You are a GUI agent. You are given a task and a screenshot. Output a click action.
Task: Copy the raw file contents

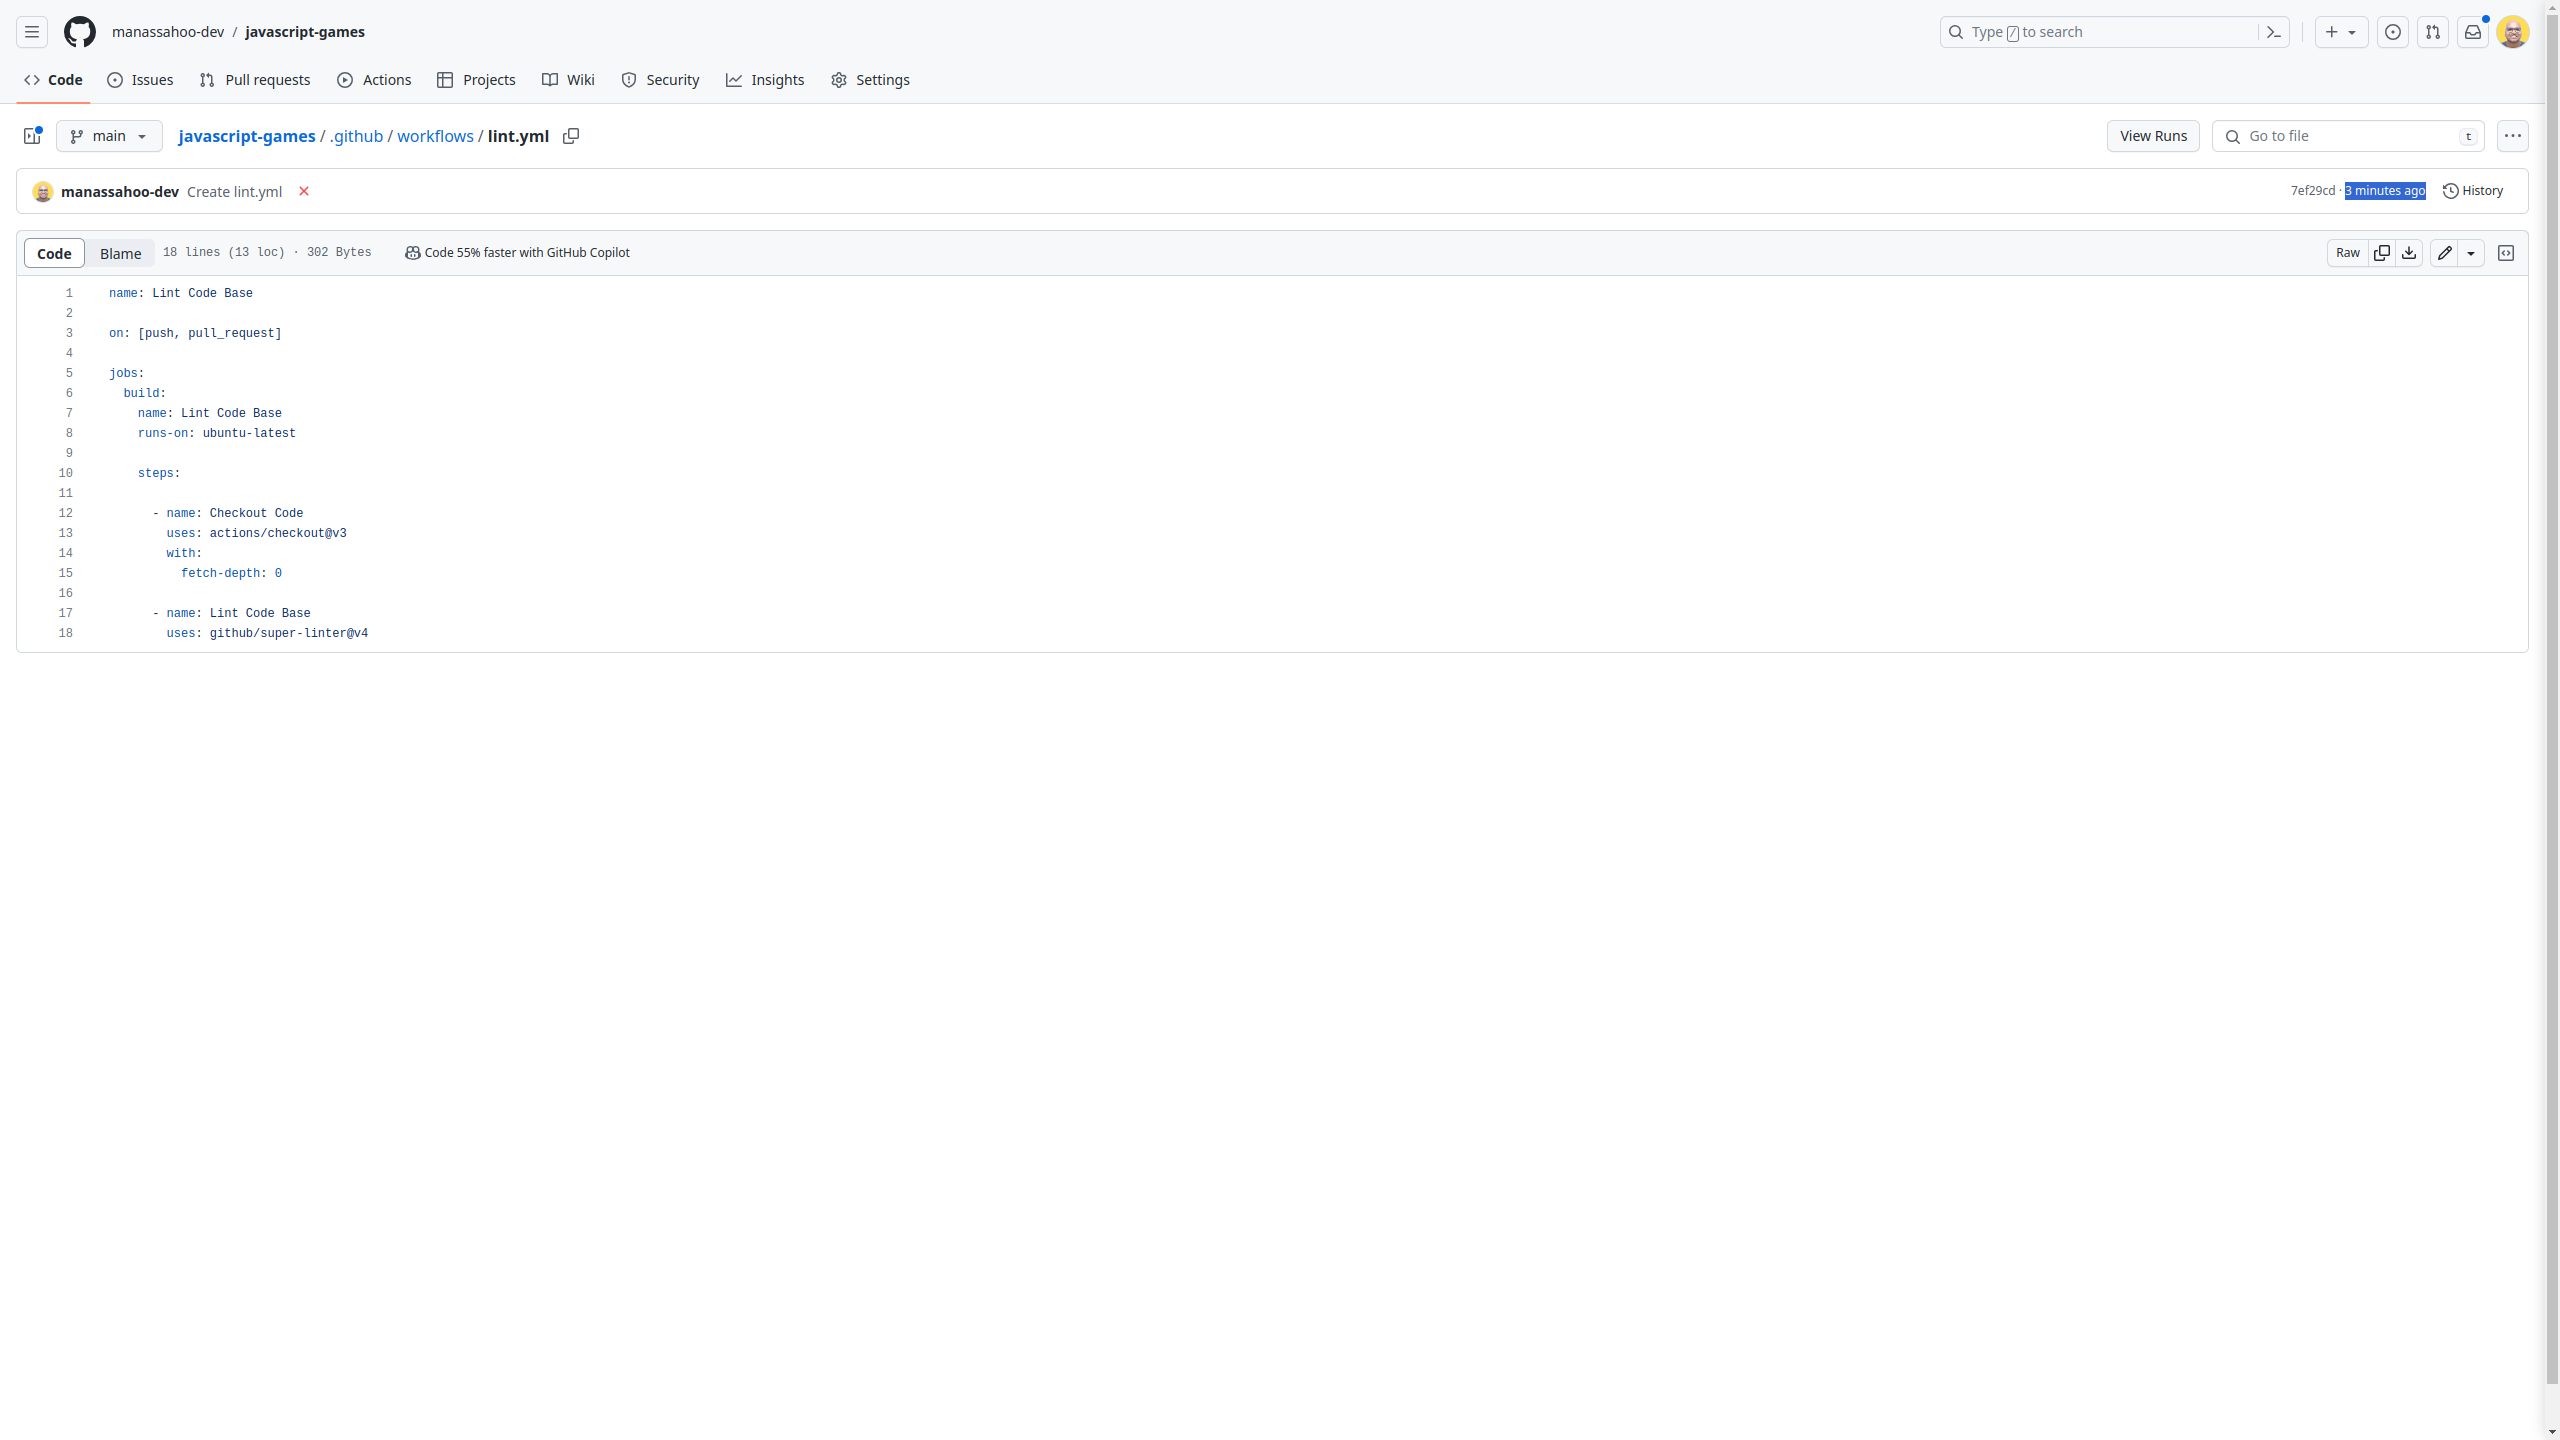(2382, 253)
